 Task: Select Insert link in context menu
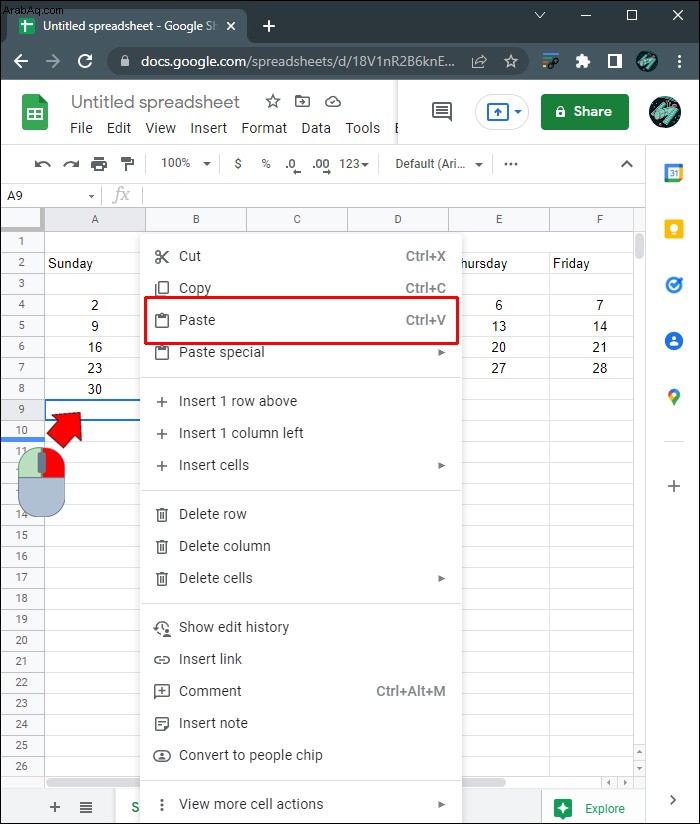tap(301, 659)
